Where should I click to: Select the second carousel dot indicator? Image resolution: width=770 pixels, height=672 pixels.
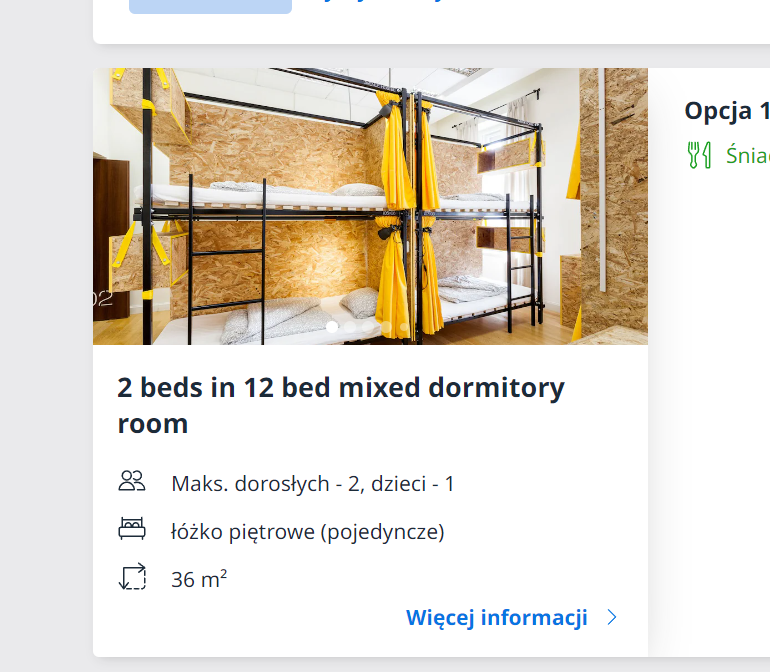[350, 327]
